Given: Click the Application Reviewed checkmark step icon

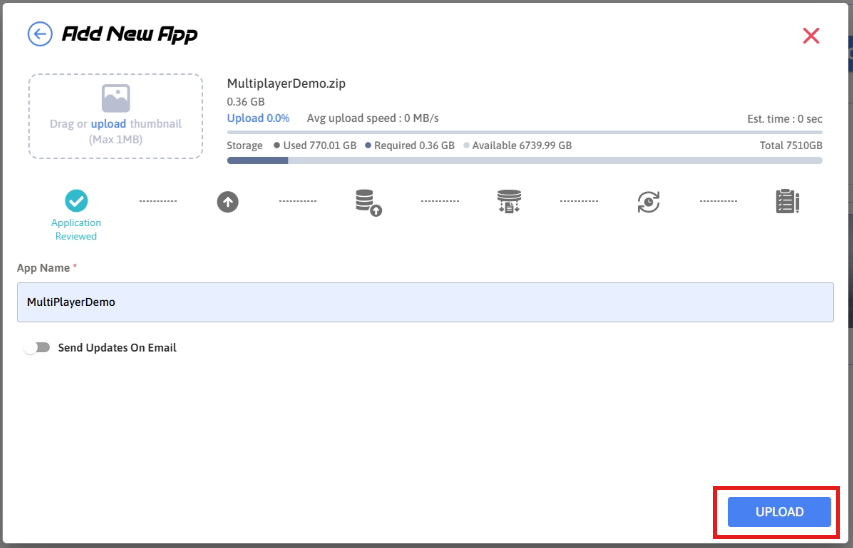Looking at the screenshot, I should click(x=76, y=201).
